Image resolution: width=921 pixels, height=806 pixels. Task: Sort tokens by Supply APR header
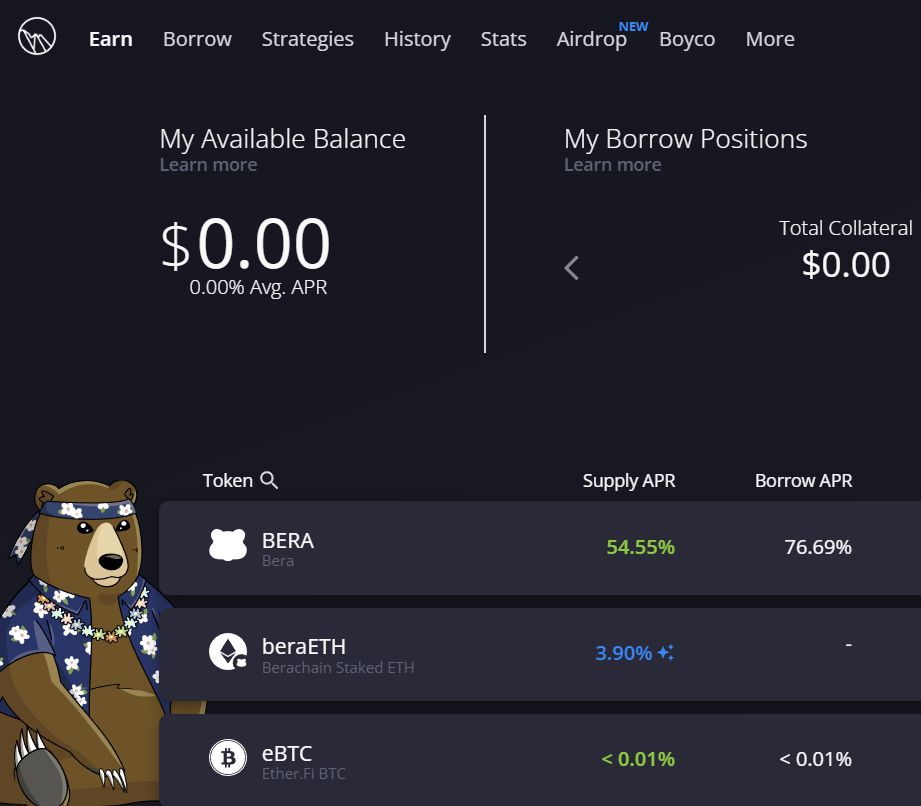click(629, 481)
